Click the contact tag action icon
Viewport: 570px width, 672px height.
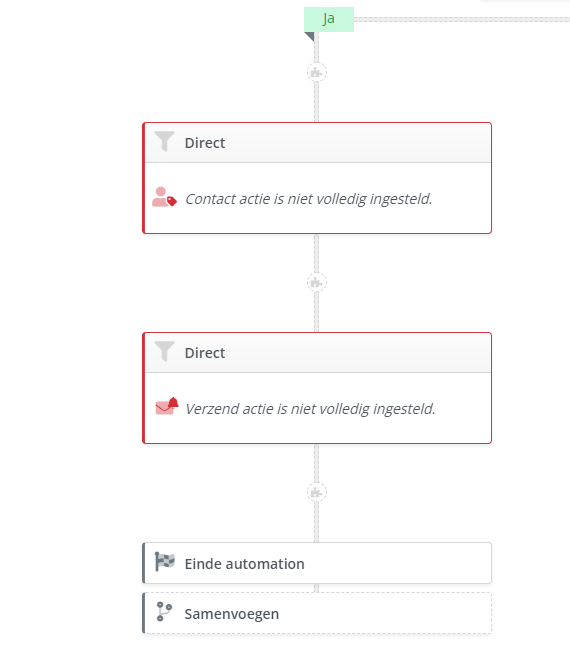click(x=164, y=197)
